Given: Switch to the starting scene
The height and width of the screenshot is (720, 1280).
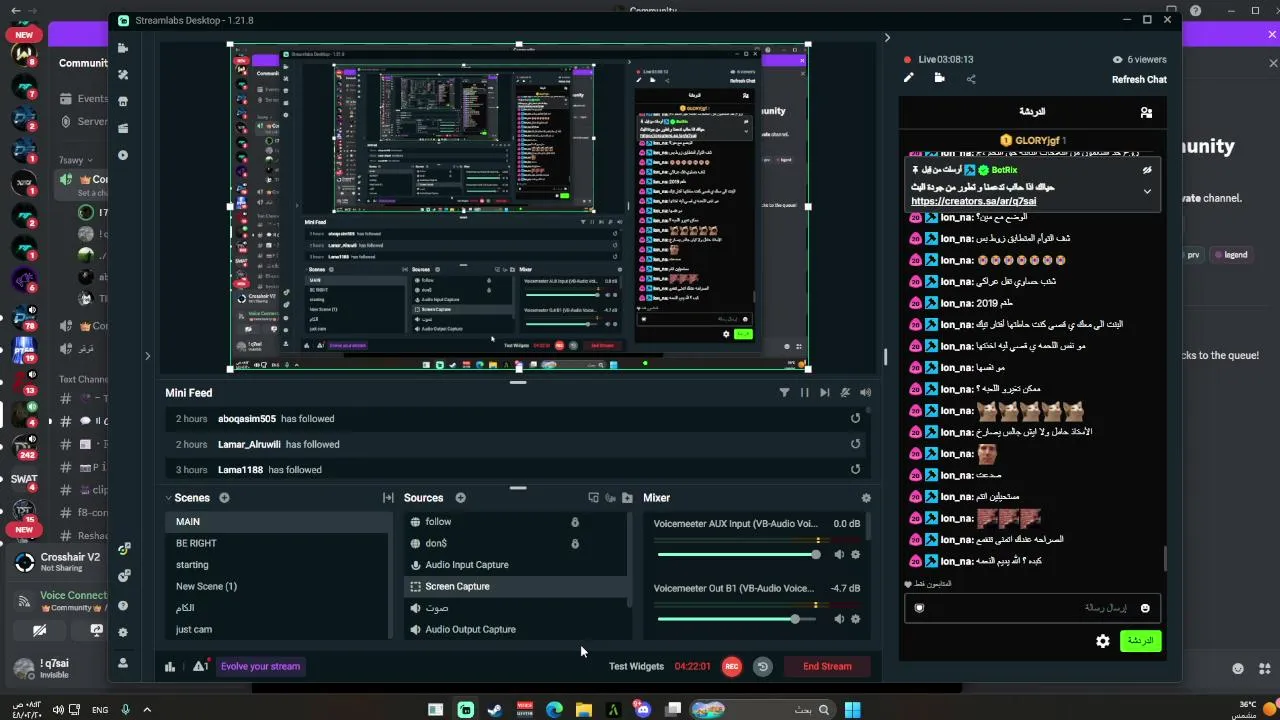Looking at the screenshot, I should coord(279,565).
